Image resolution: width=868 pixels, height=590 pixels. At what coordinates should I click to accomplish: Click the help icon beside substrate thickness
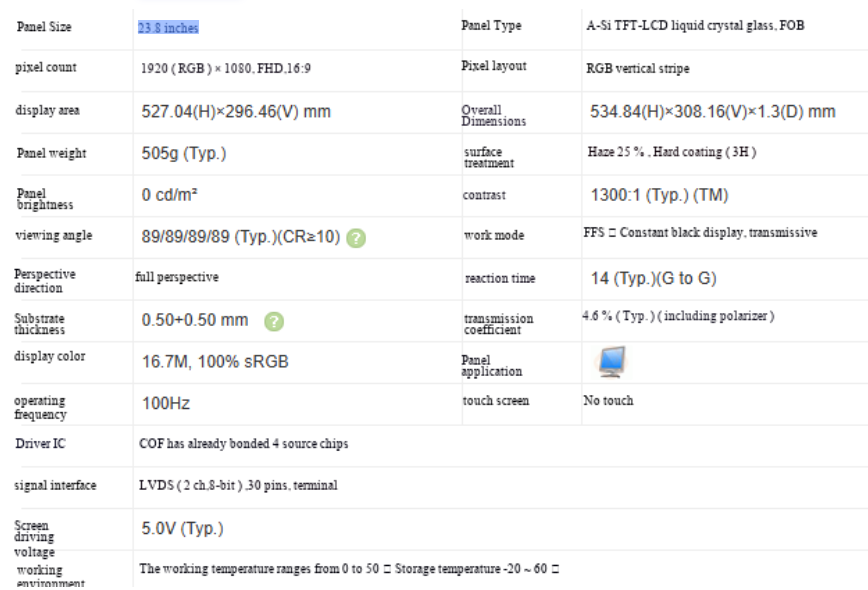274,321
